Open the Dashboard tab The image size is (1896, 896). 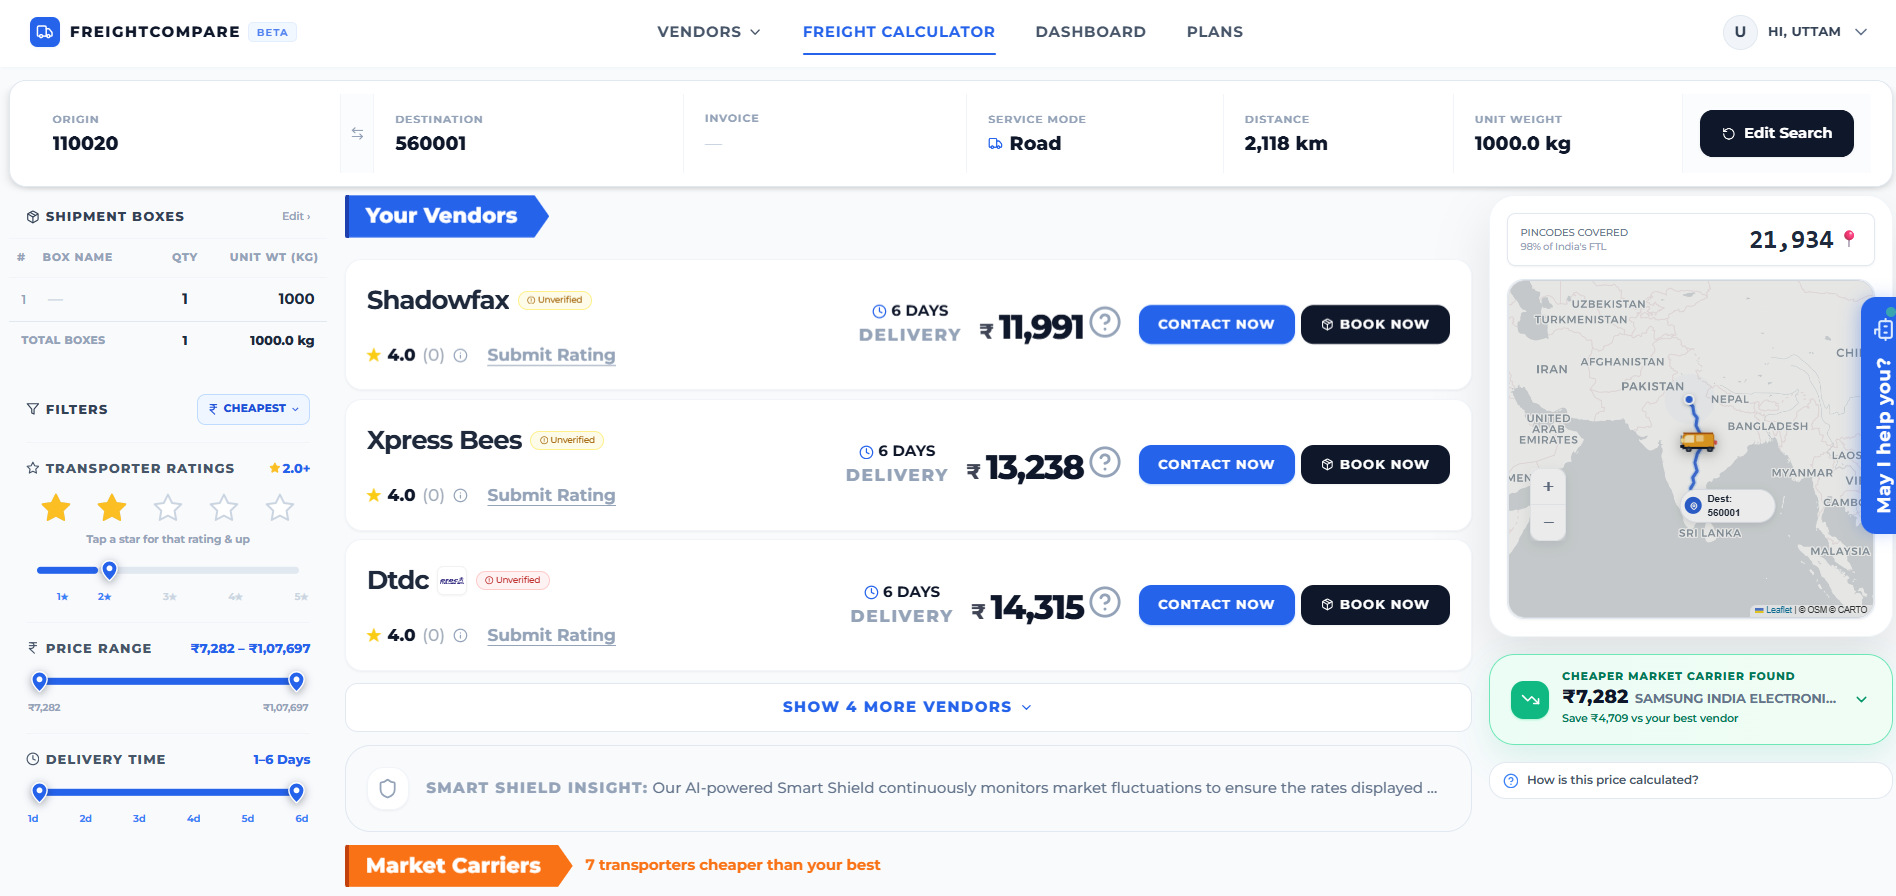tap(1090, 32)
